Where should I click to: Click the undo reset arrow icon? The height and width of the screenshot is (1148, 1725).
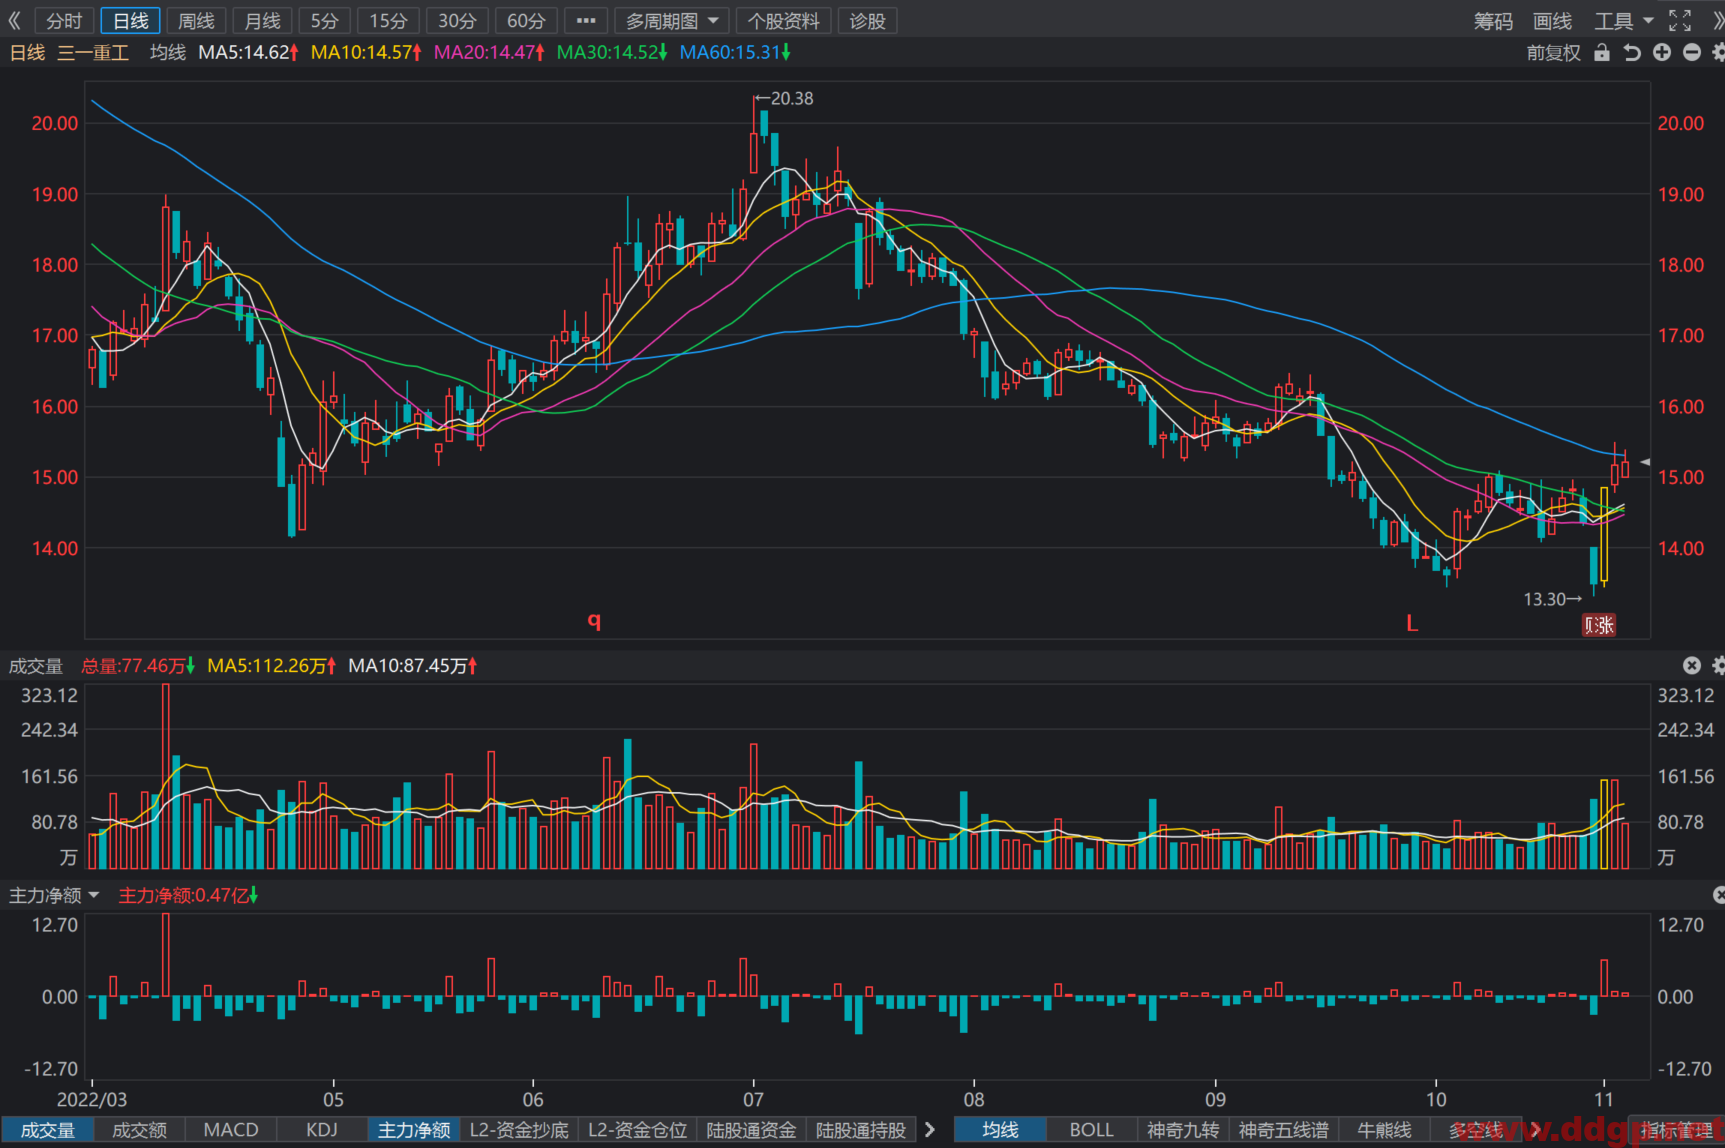pyautogui.click(x=1632, y=53)
